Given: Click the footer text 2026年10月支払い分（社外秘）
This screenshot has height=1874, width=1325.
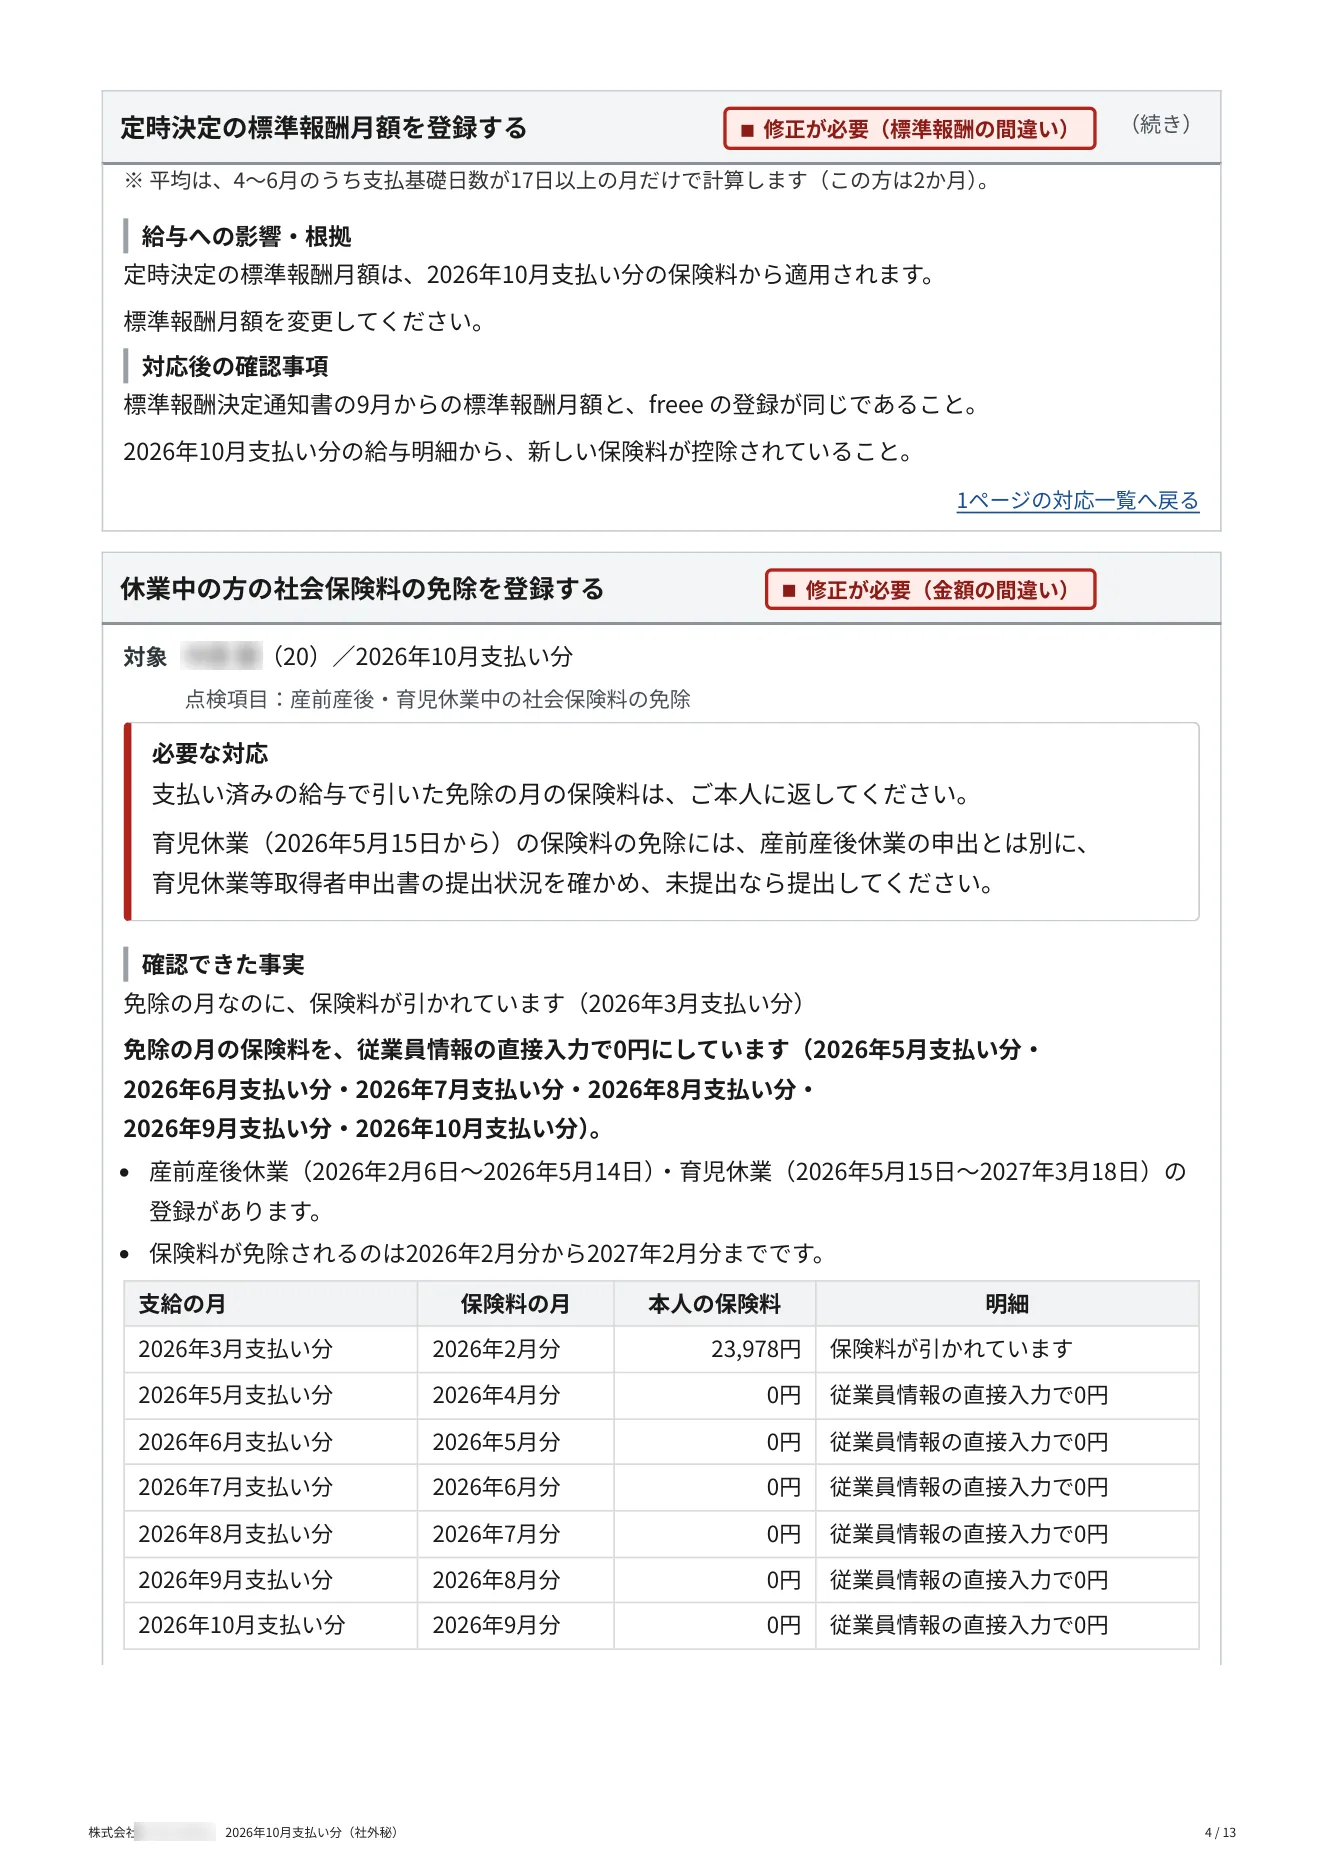Looking at the screenshot, I should 311,1832.
